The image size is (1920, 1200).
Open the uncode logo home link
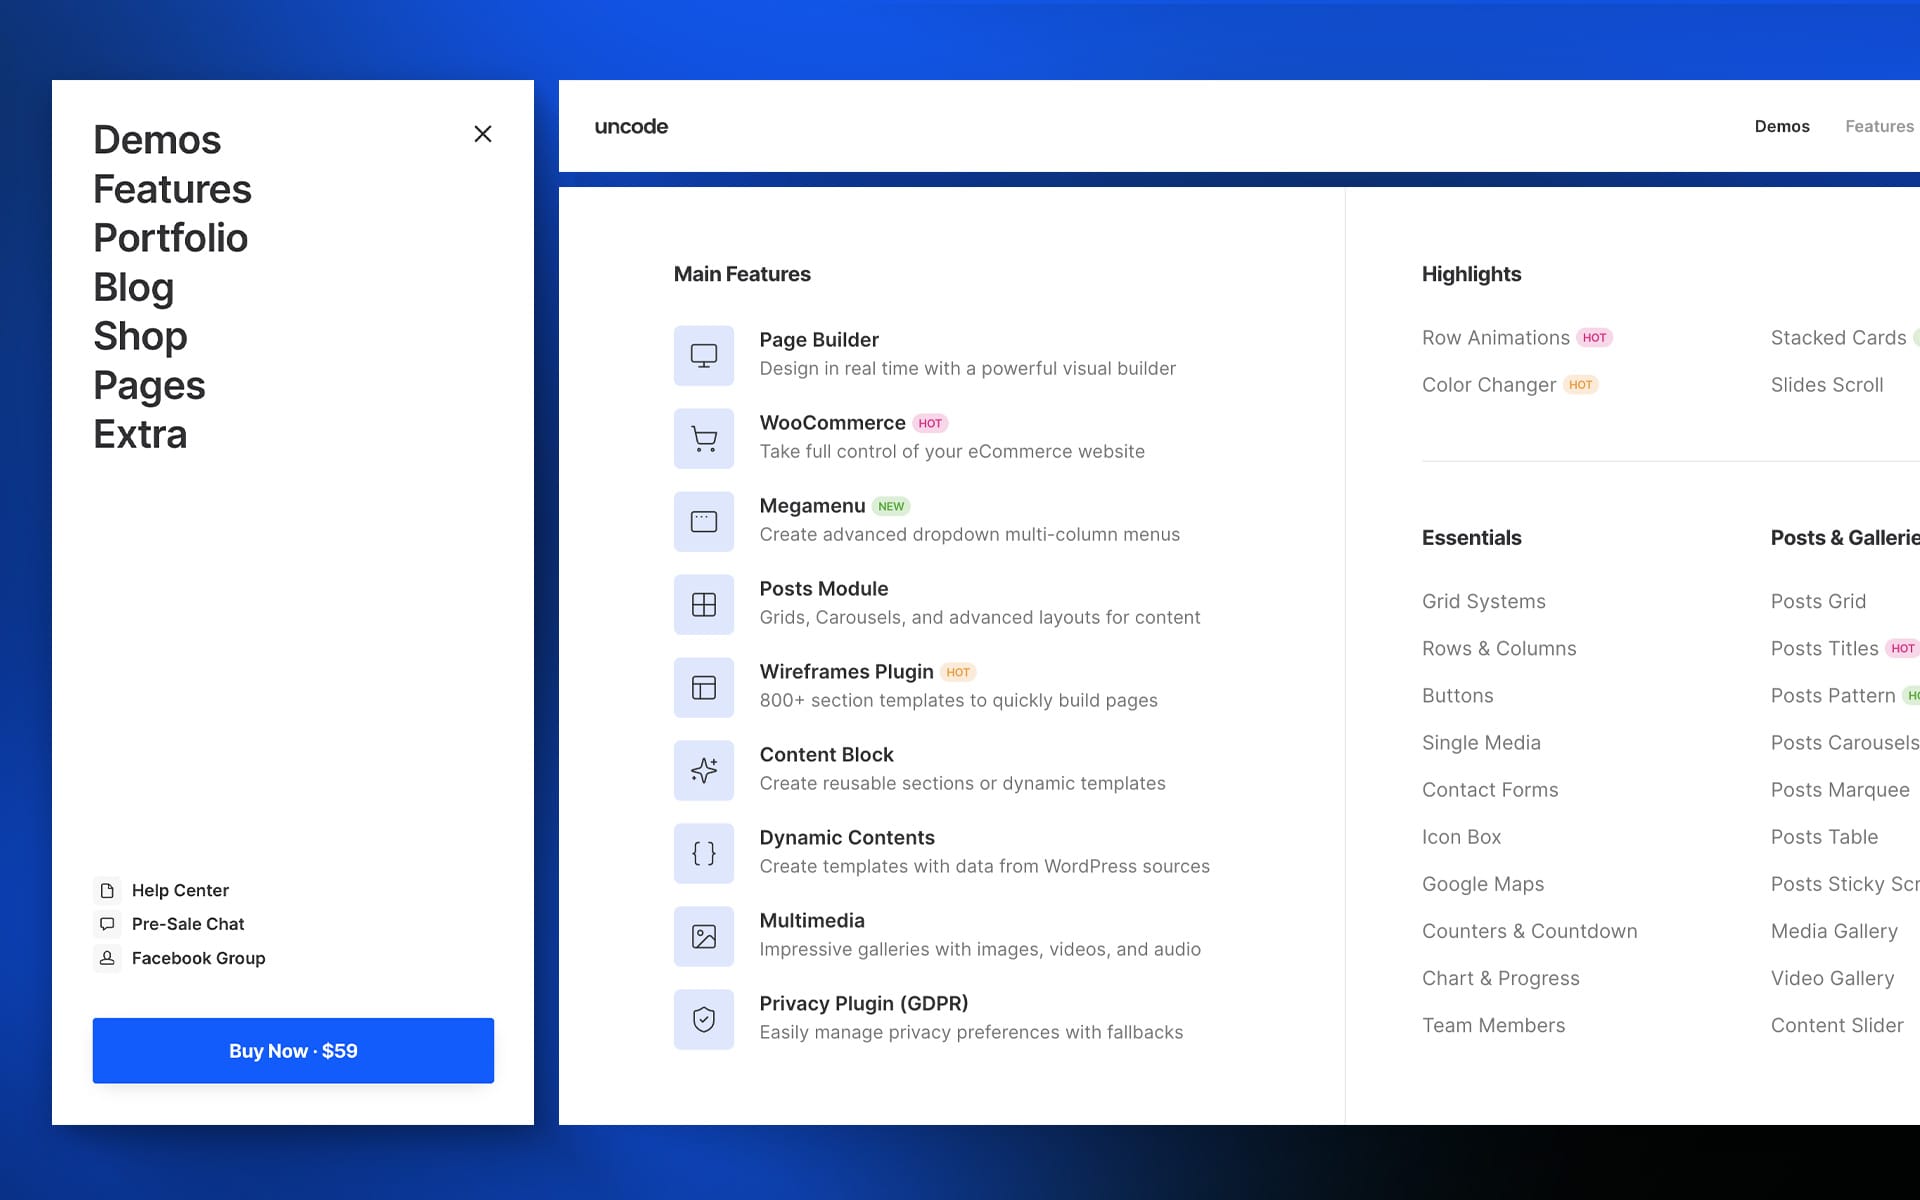pyautogui.click(x=631, y=126)
